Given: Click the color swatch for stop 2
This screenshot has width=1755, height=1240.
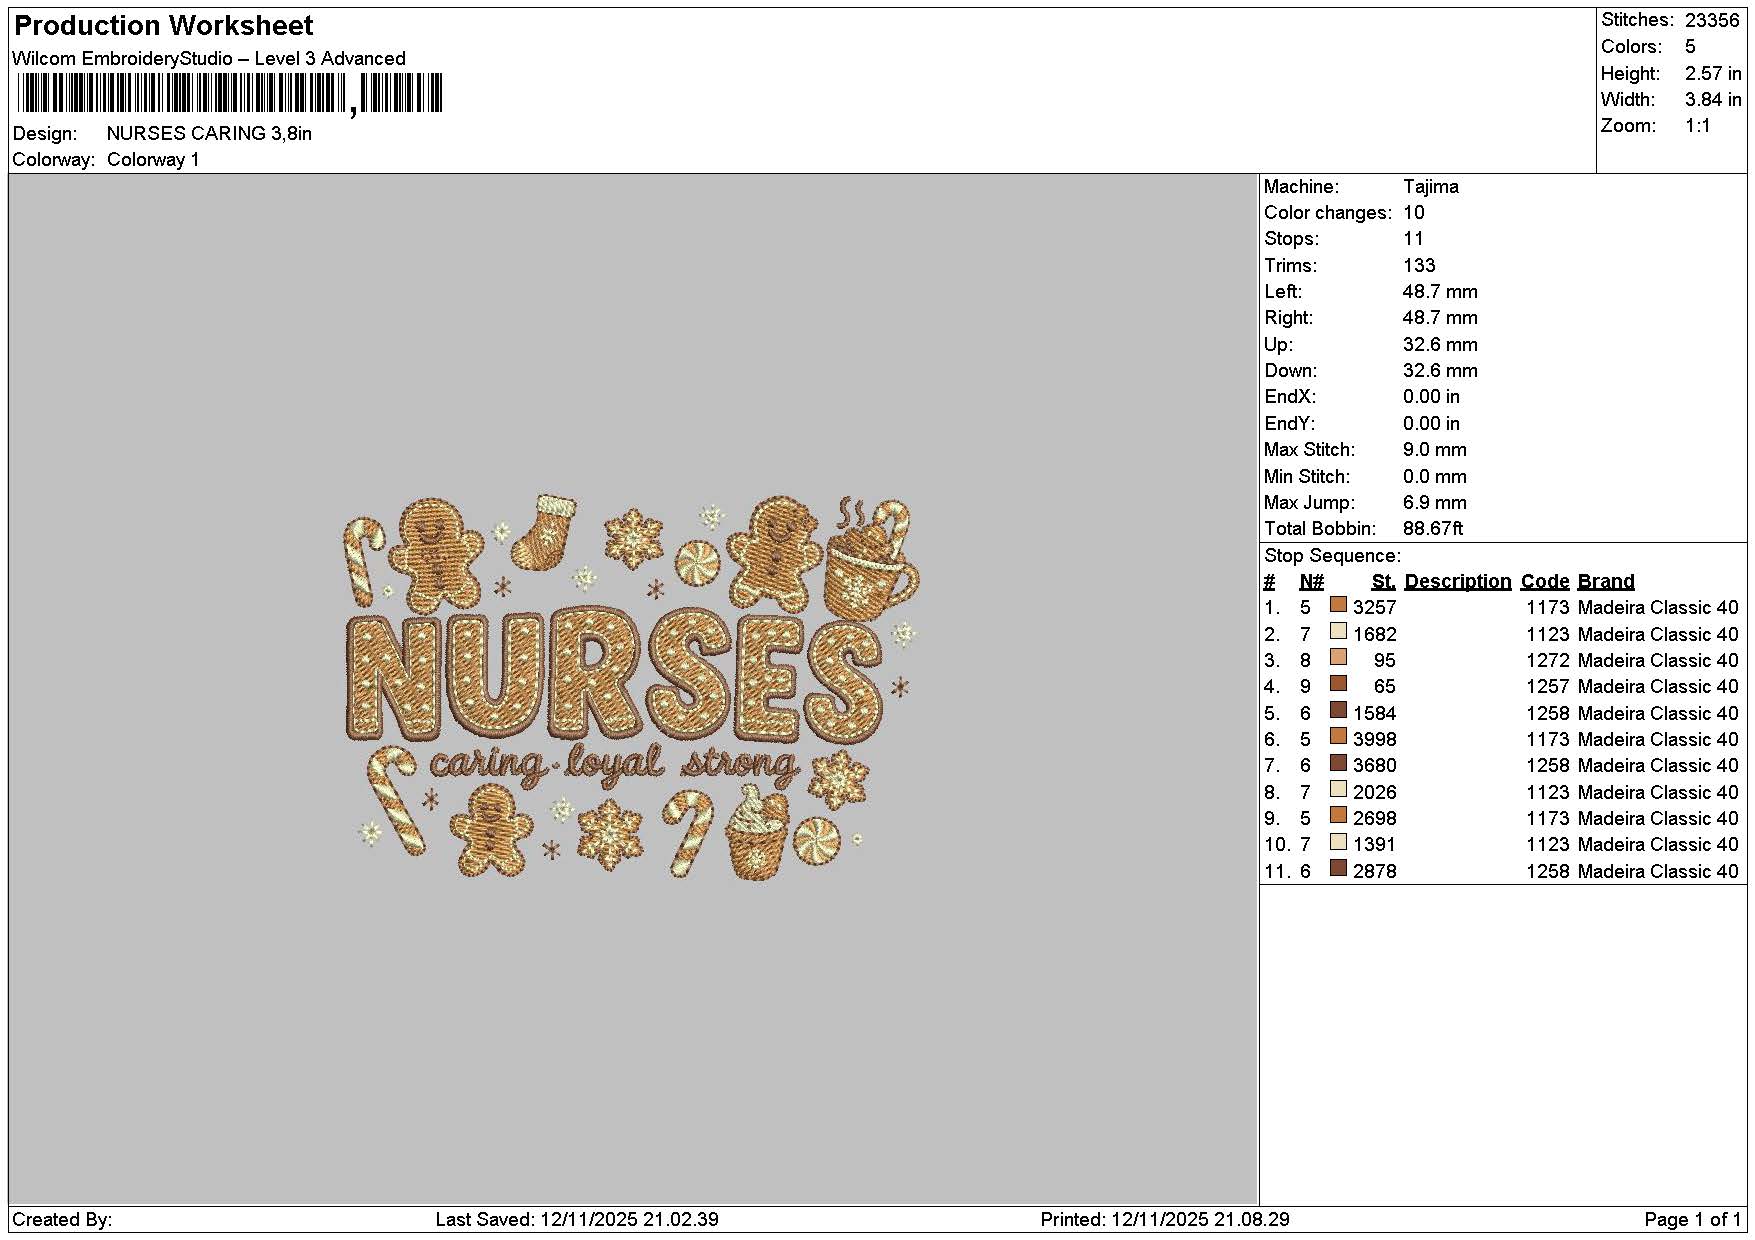Looking at the screenshot, I should point(1338,631).
